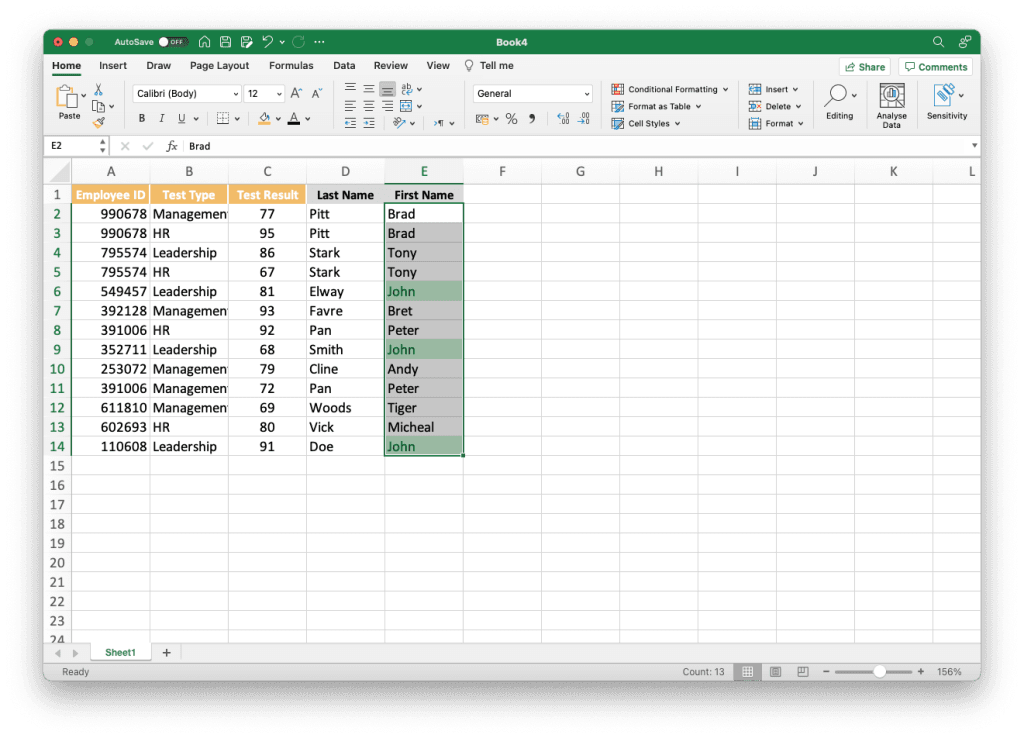Click the Font Color A swatch

click(294, 118)
